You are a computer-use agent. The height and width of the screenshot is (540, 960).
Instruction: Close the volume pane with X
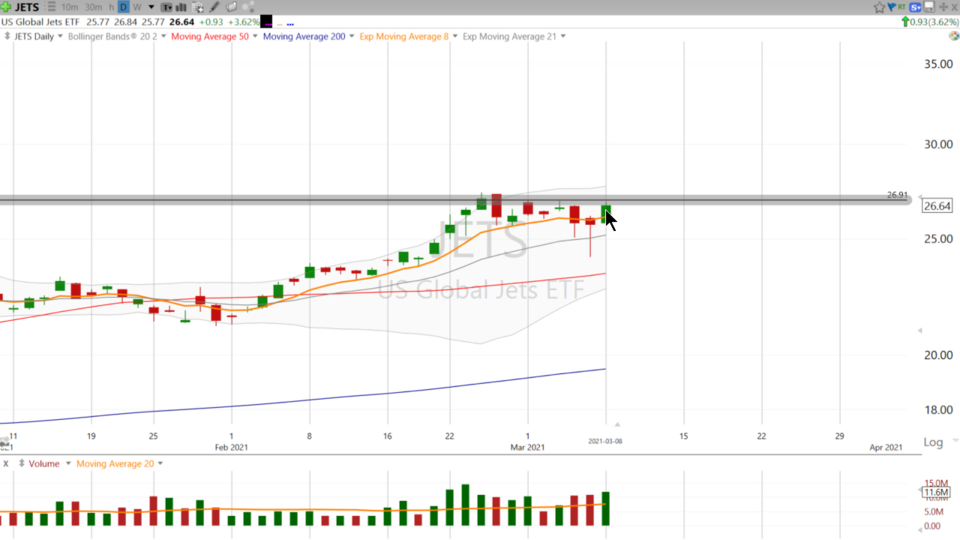tap(6, 463)
